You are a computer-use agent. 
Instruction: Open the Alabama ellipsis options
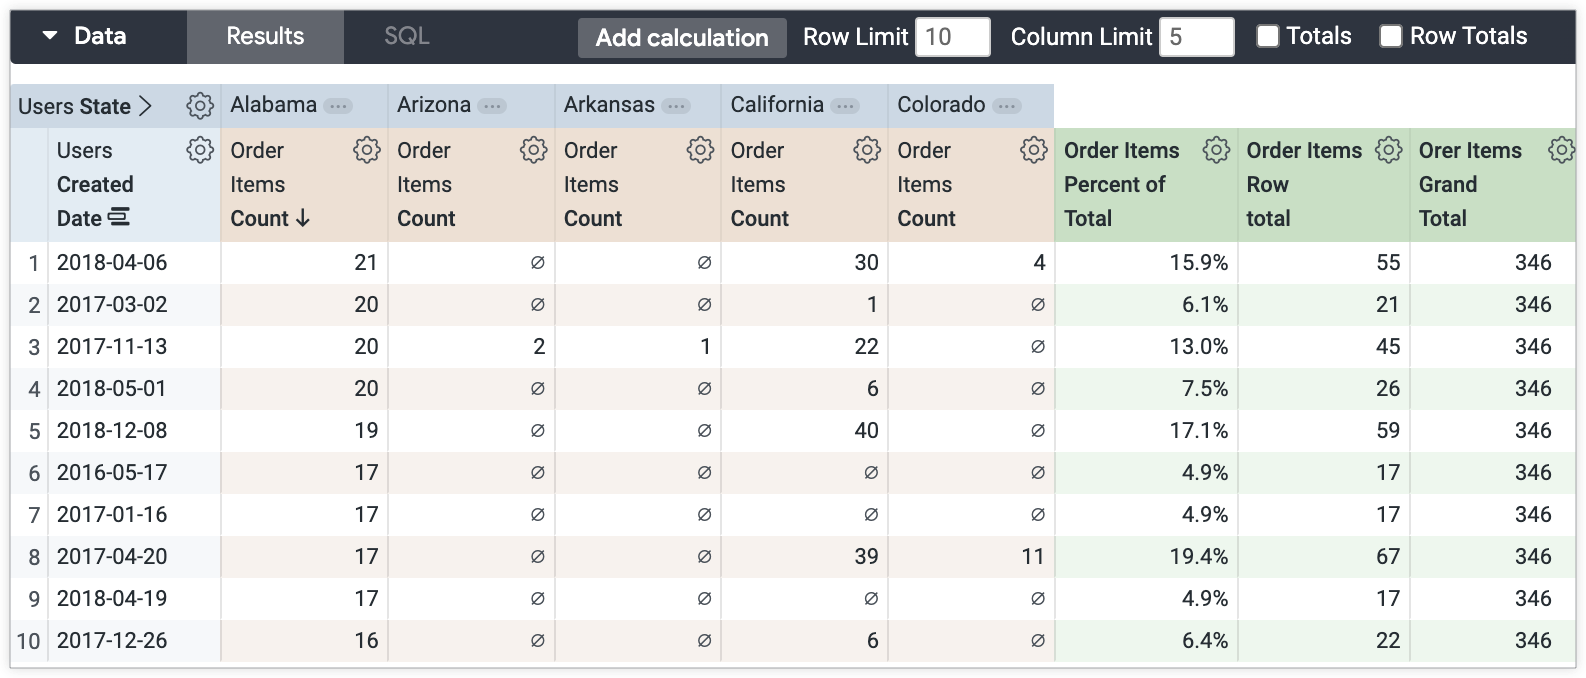click(338, 106)
